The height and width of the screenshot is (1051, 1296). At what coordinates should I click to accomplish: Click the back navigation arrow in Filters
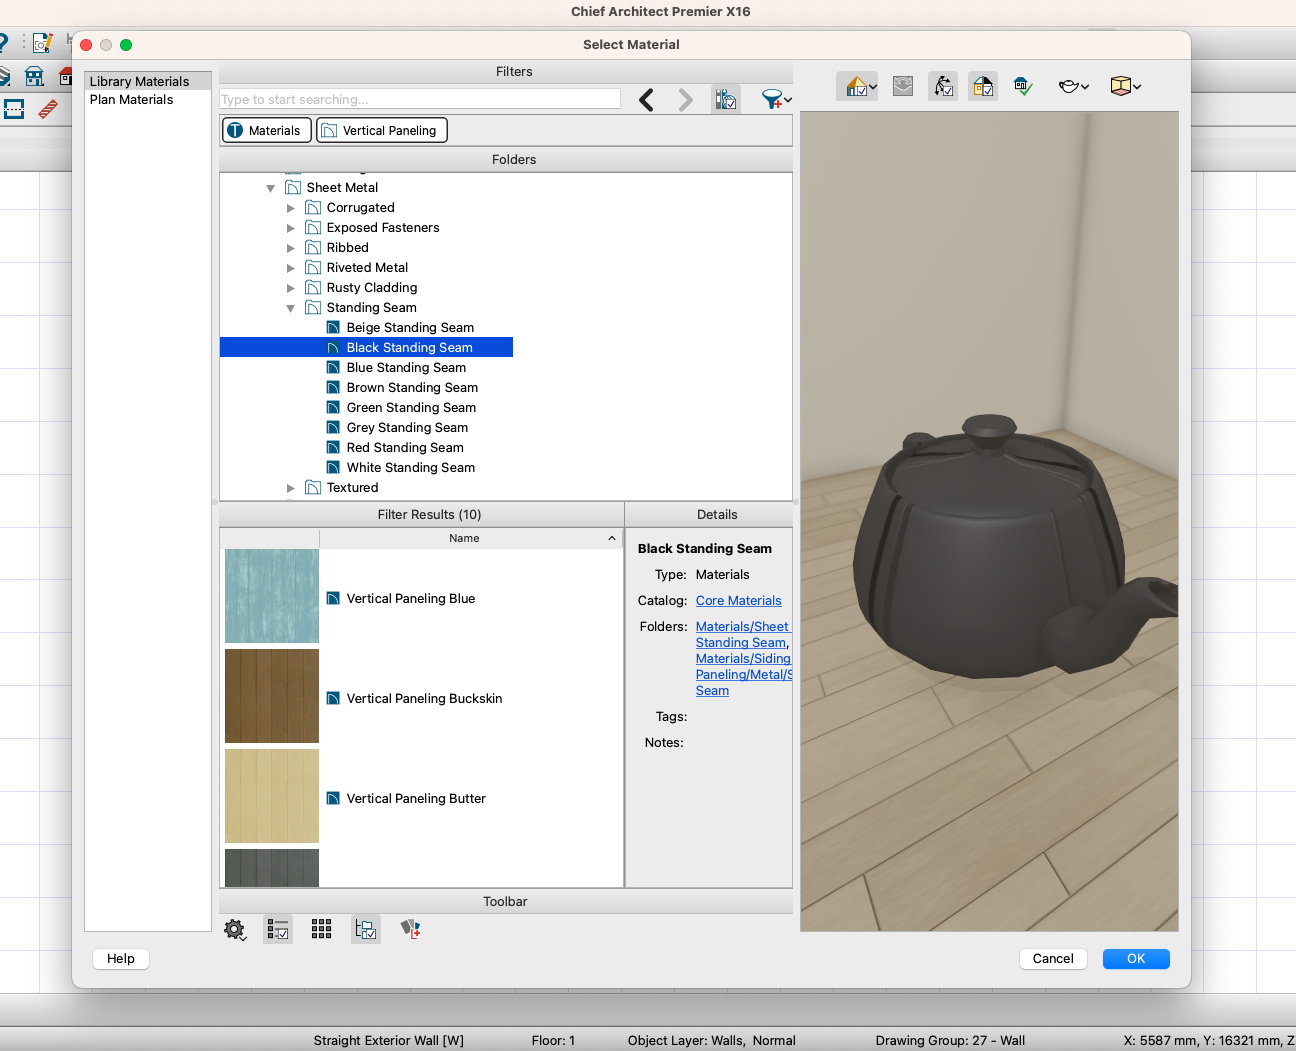click(x=647, y=100)
